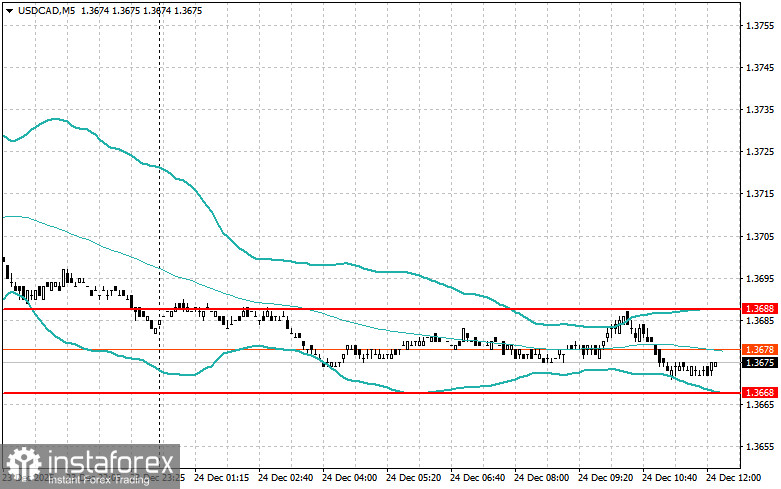Click the 24 Dec 01:15 time label
This screenshot has height=489, width=781.
click(x=222, y=478)
